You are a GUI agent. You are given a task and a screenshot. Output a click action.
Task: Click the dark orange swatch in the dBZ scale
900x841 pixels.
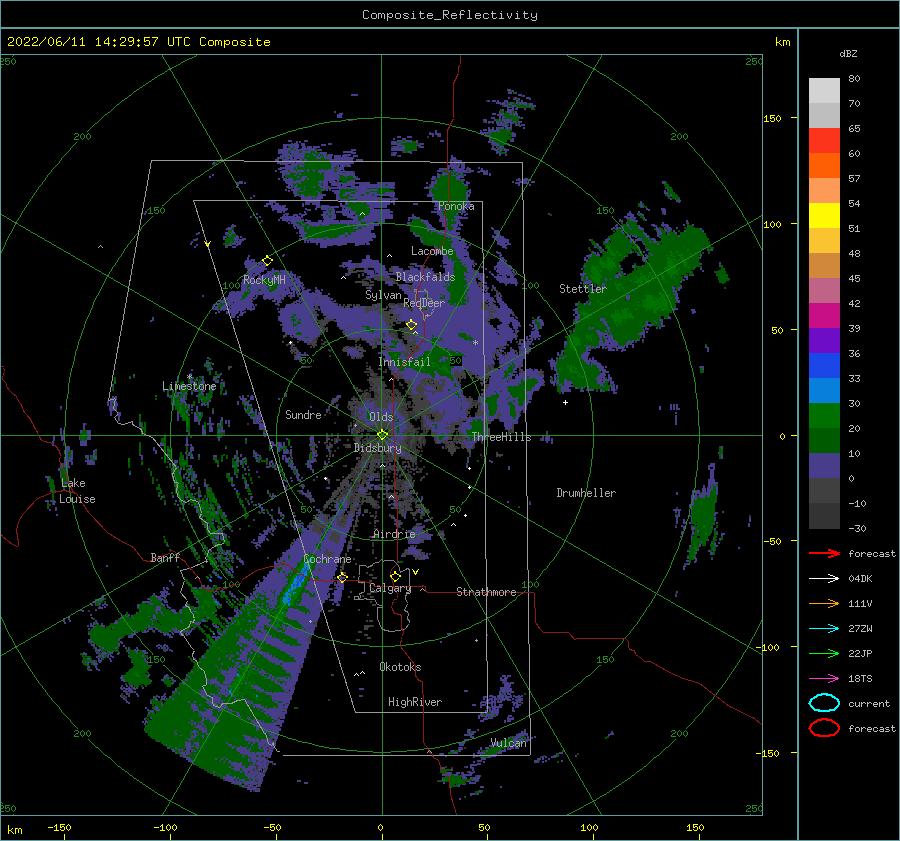tap(824, 166)
